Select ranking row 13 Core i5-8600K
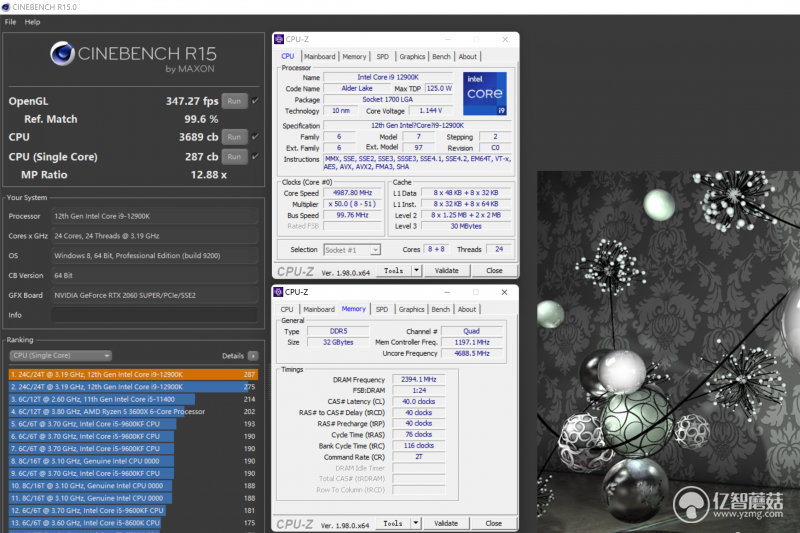The width and height of the screenshot is (800, 533). pyautogui.click(x=133, y=523)
